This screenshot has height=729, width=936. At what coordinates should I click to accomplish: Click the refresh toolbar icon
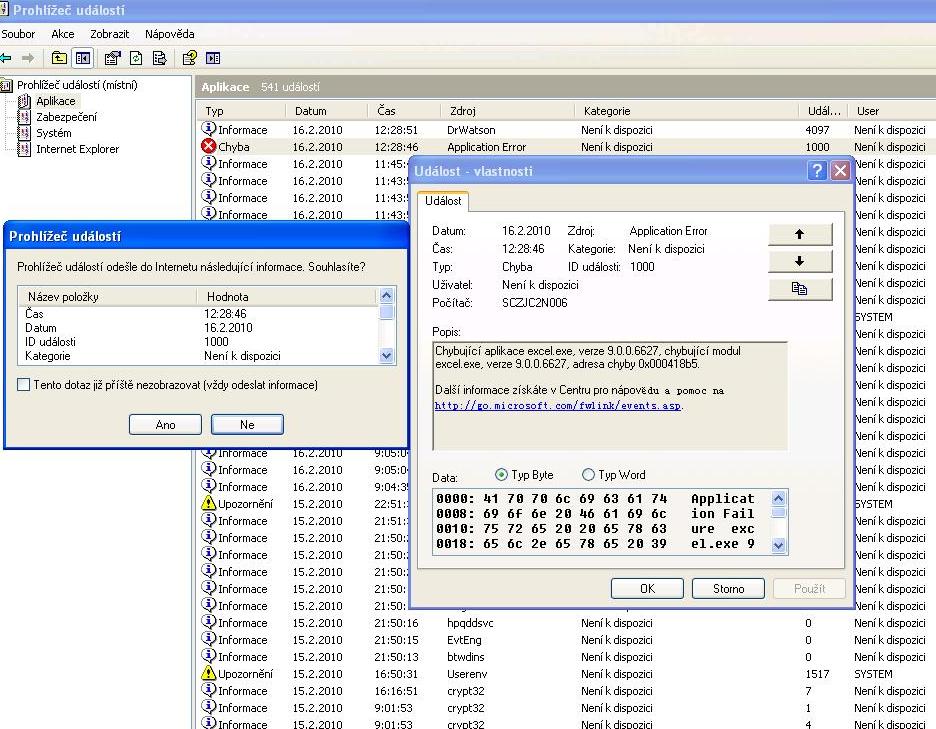tap(136, 58)
